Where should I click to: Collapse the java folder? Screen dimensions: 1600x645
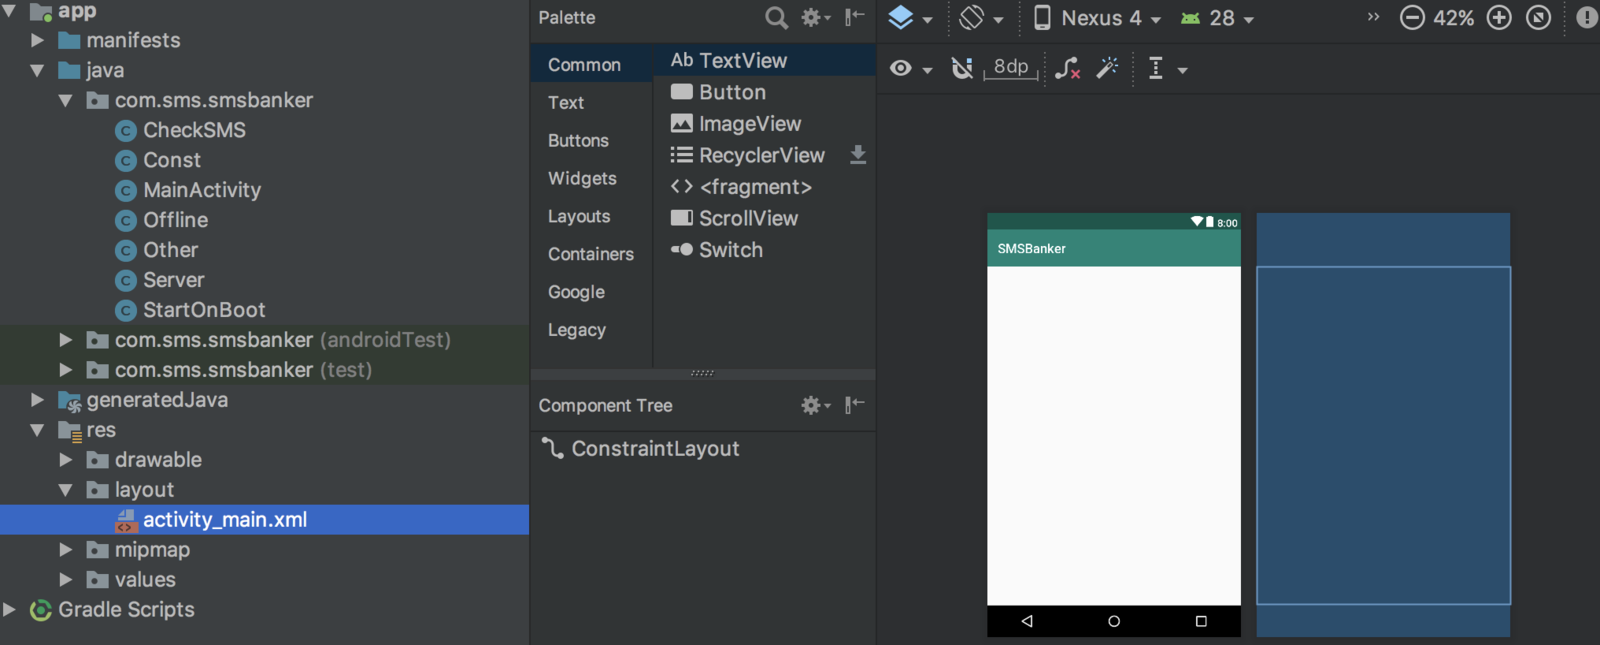tap(37, 70)
